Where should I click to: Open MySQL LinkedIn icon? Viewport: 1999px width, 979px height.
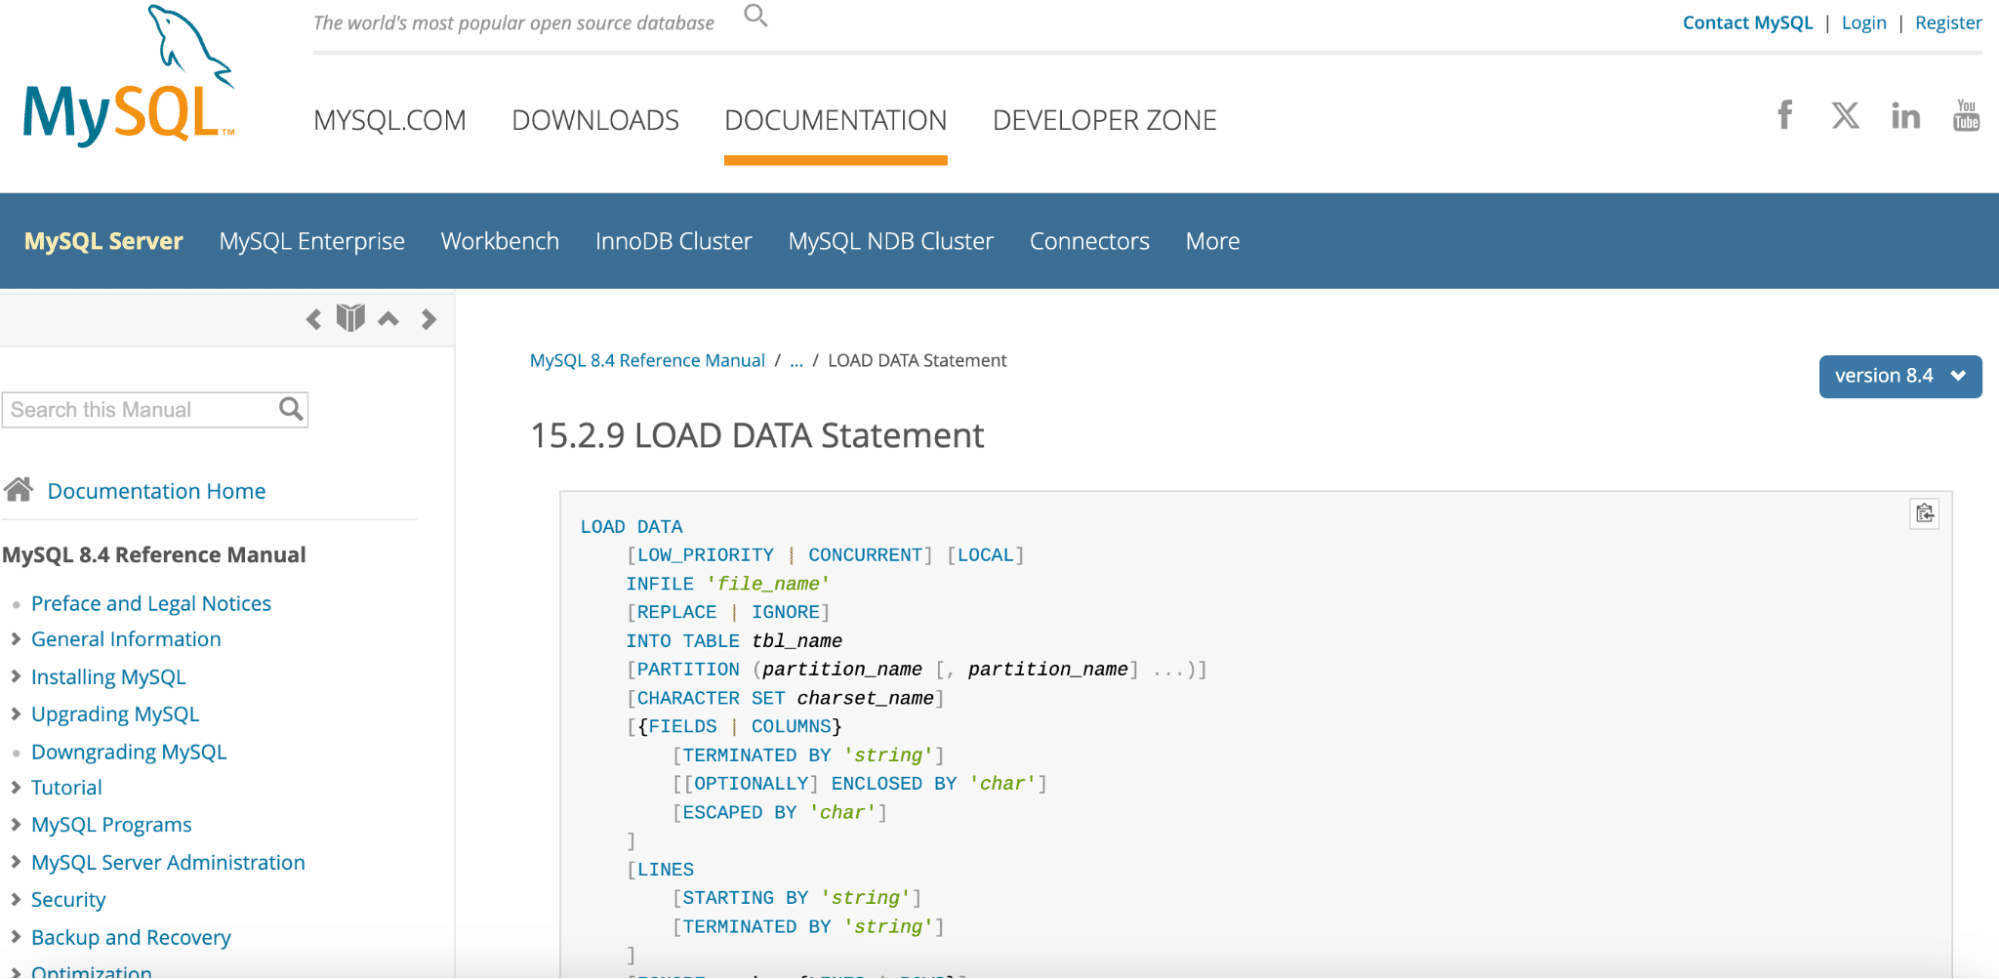tap(1905, 116)
